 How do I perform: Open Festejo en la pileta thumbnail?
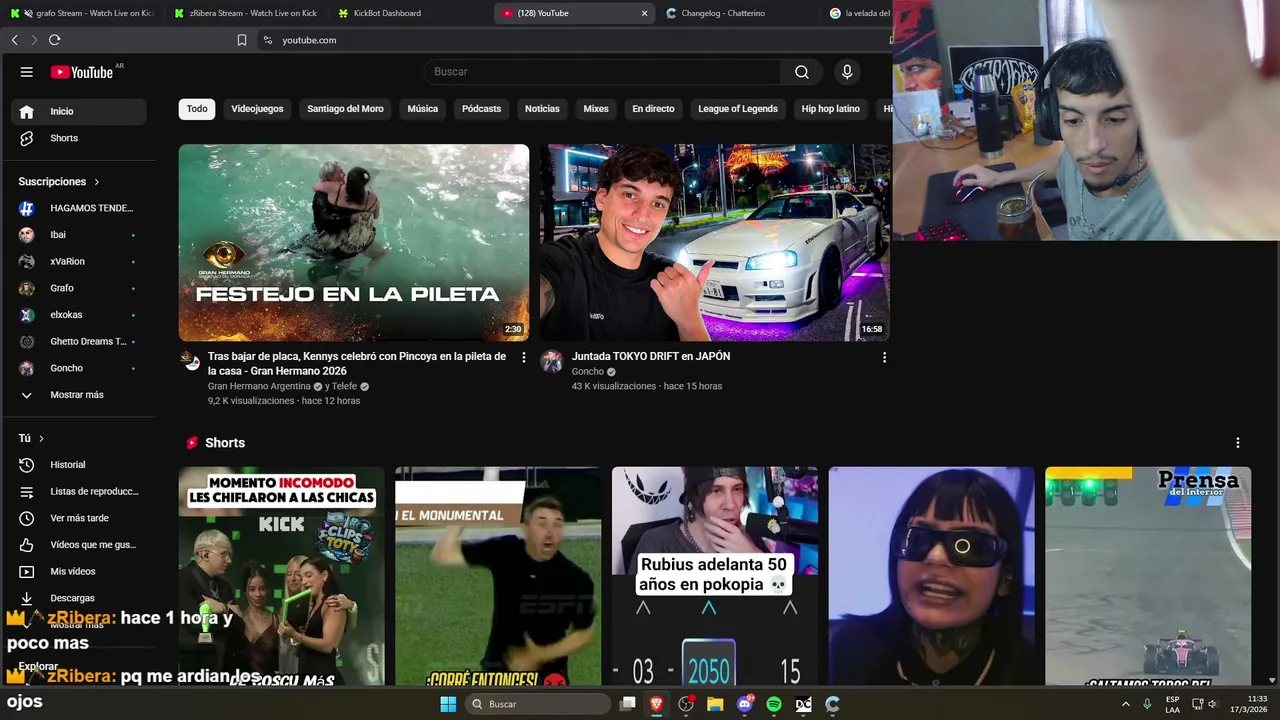click(354, 243)
